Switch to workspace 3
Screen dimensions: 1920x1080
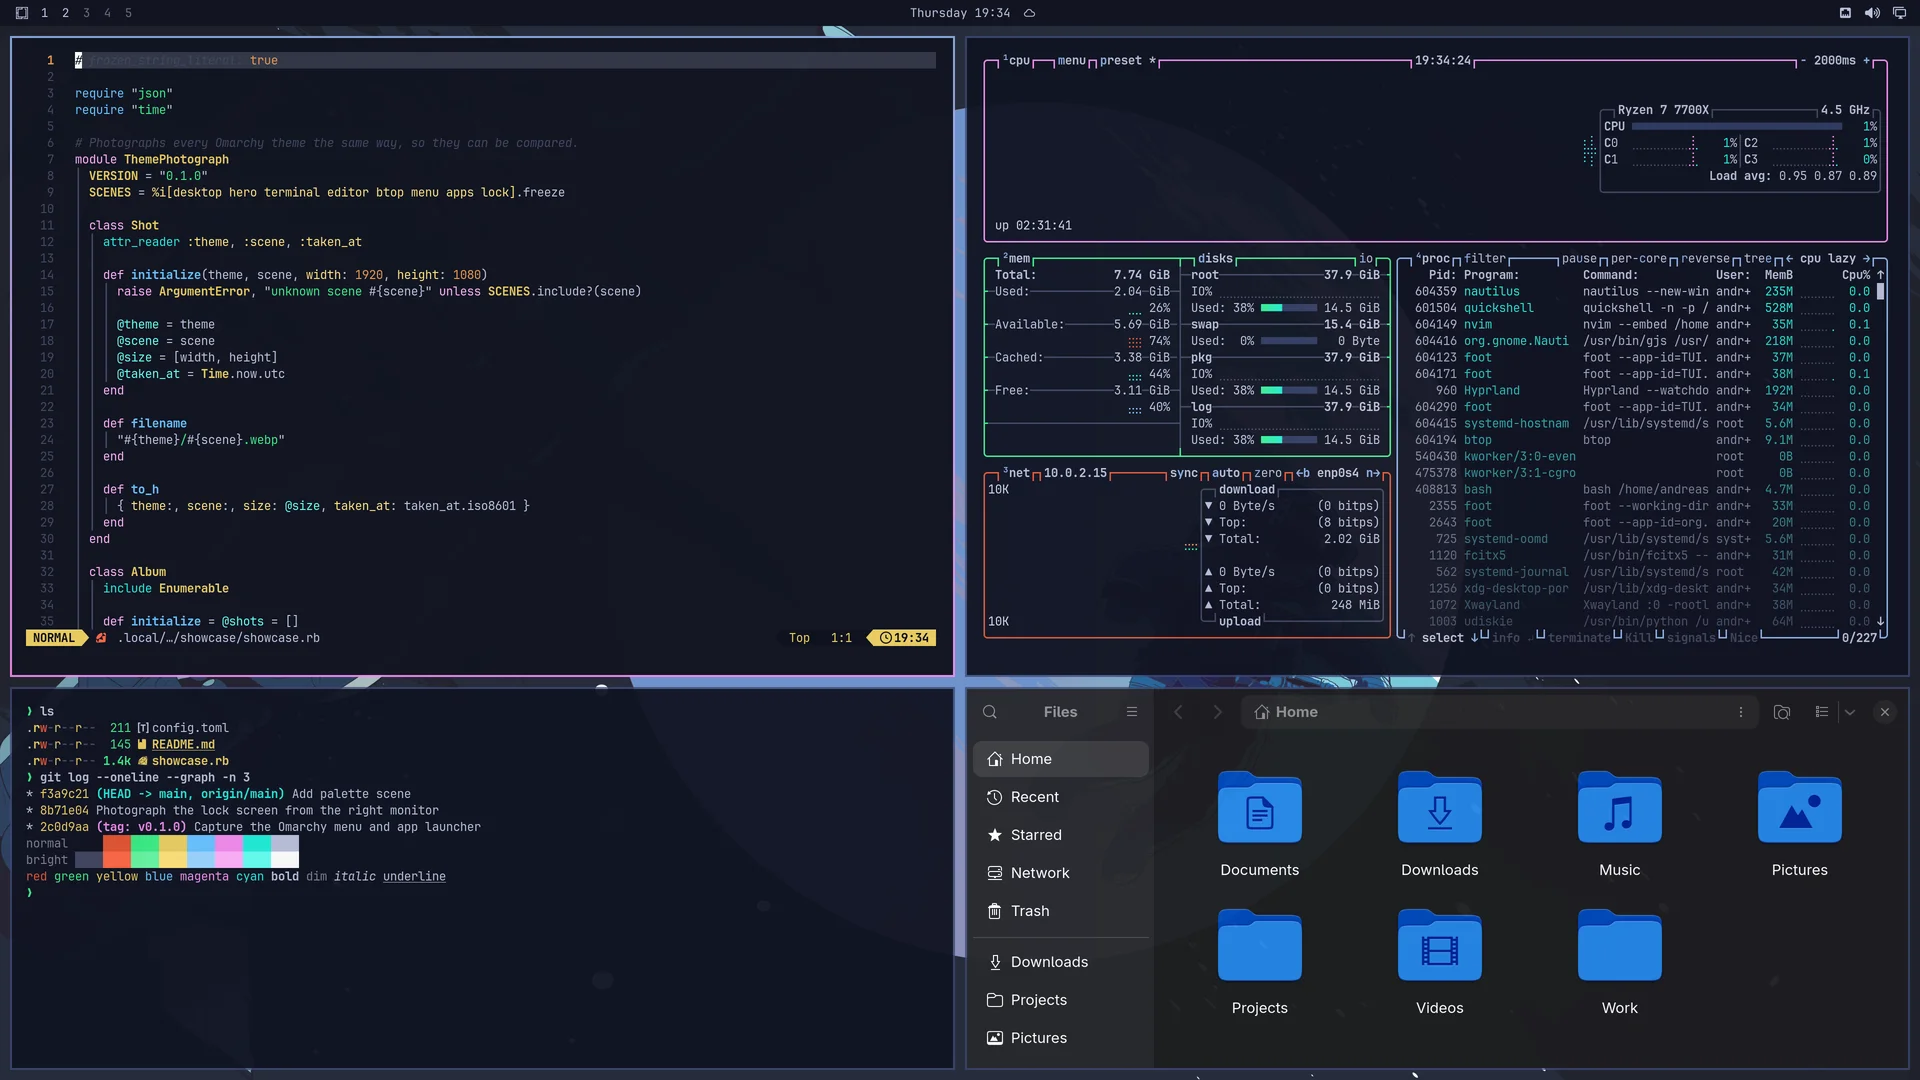coord(86,13)
